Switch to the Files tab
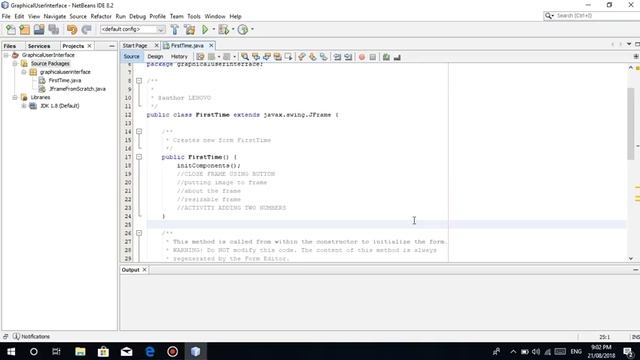The image size is (640, 360). (10, 46)
